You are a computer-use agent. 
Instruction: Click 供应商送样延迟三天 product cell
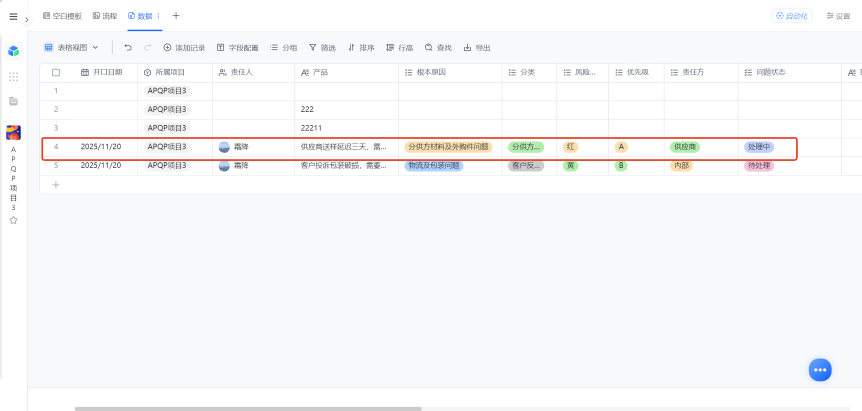pos(346,147)
